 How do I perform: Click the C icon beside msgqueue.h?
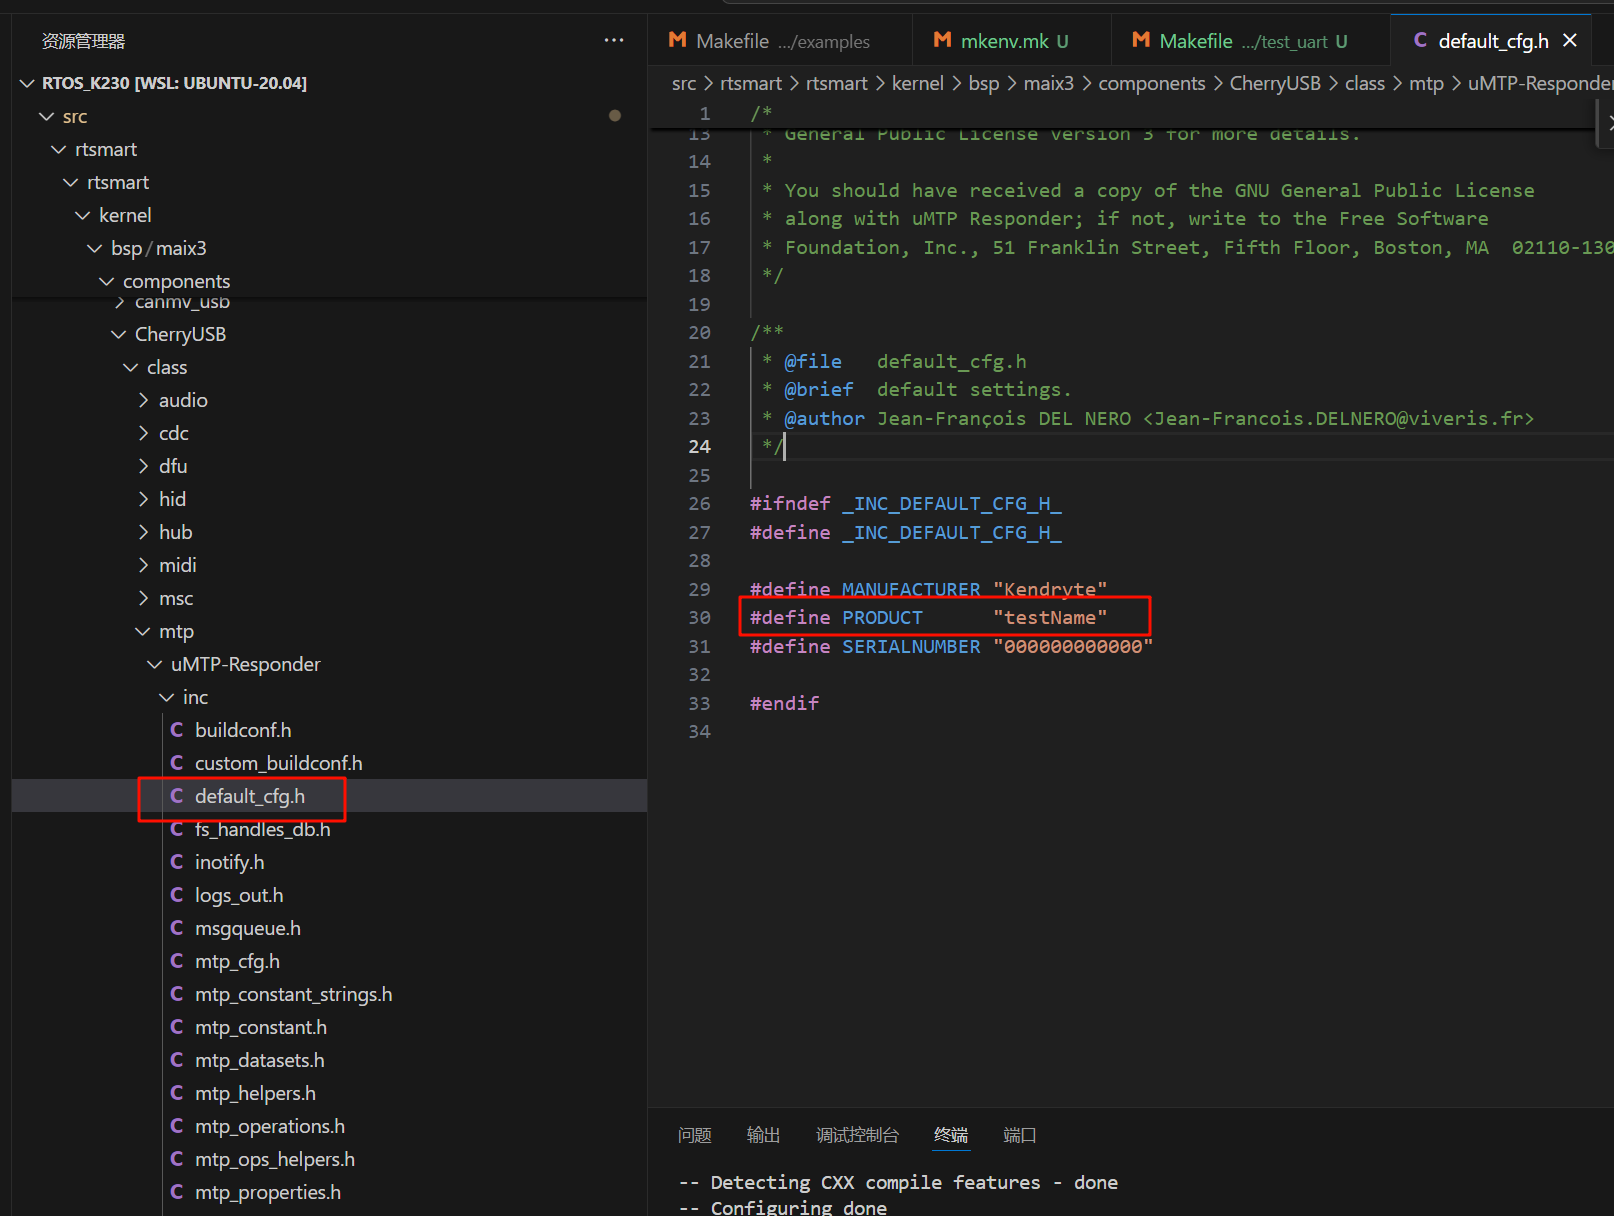[x=177, y=928]
